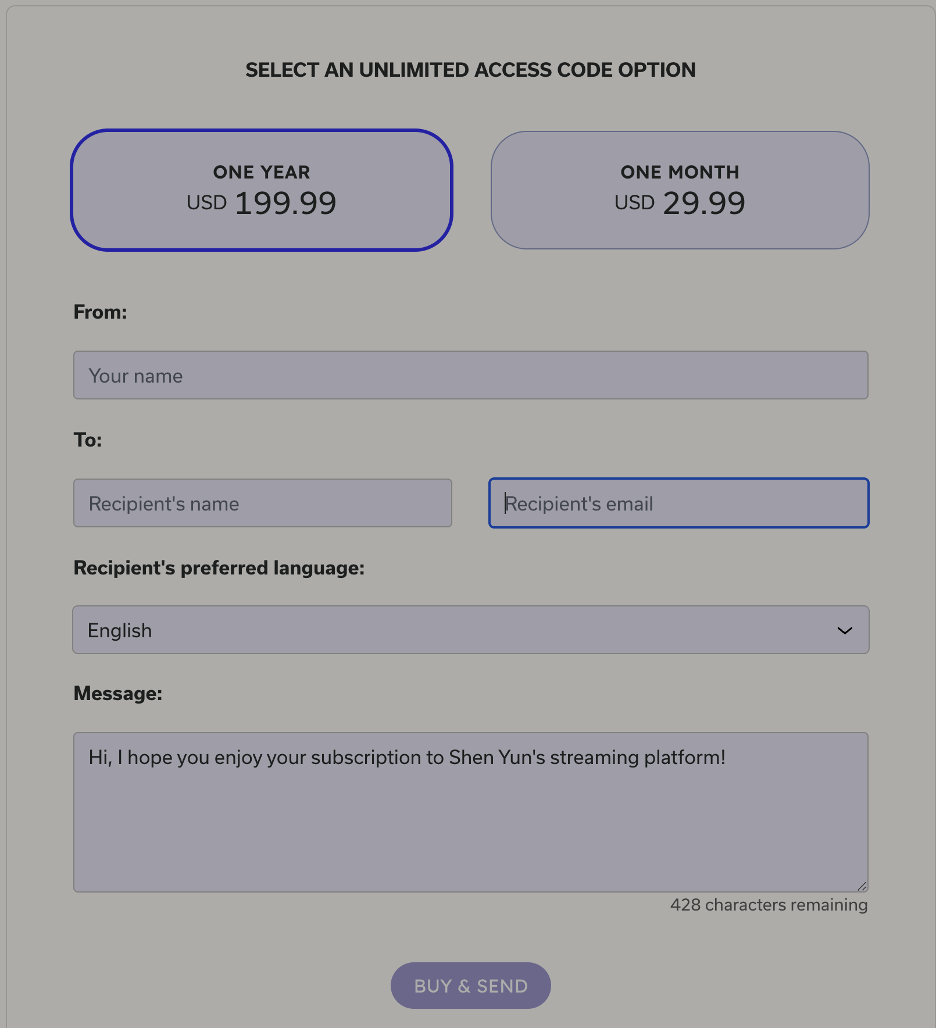
Task: Click the USD 29.99 price text
Action: tap(680, 204)
